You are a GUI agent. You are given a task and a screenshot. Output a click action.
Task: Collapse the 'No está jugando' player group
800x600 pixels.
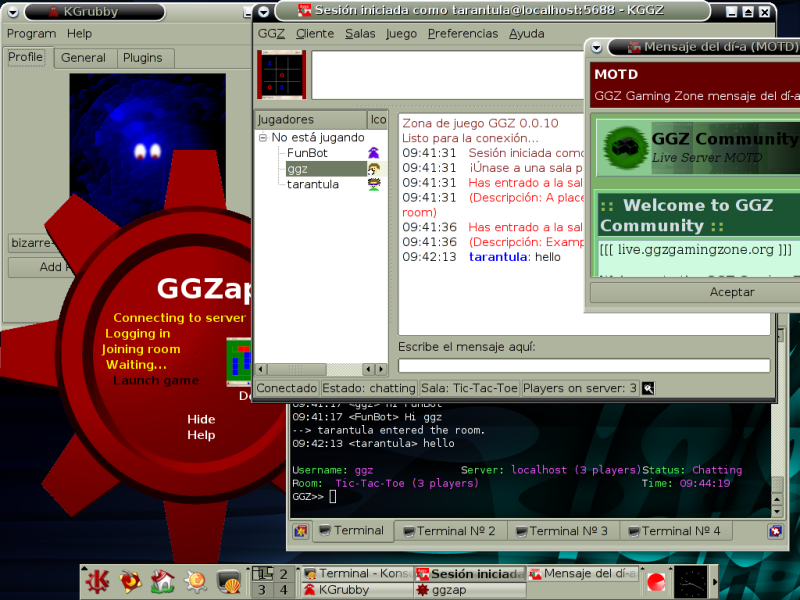coord(263,138)
